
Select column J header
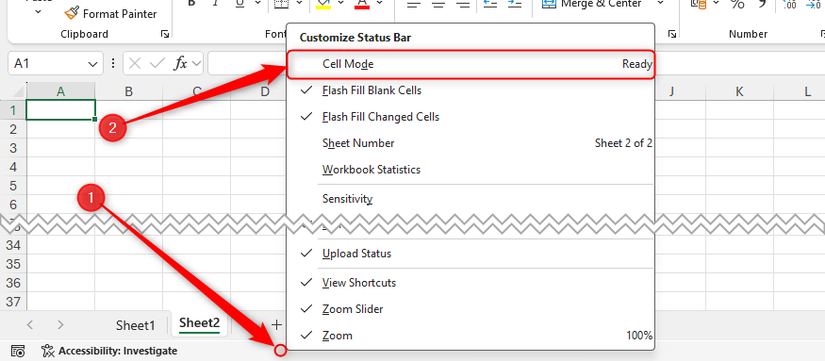pyautogui.click(x=672, y=92)
